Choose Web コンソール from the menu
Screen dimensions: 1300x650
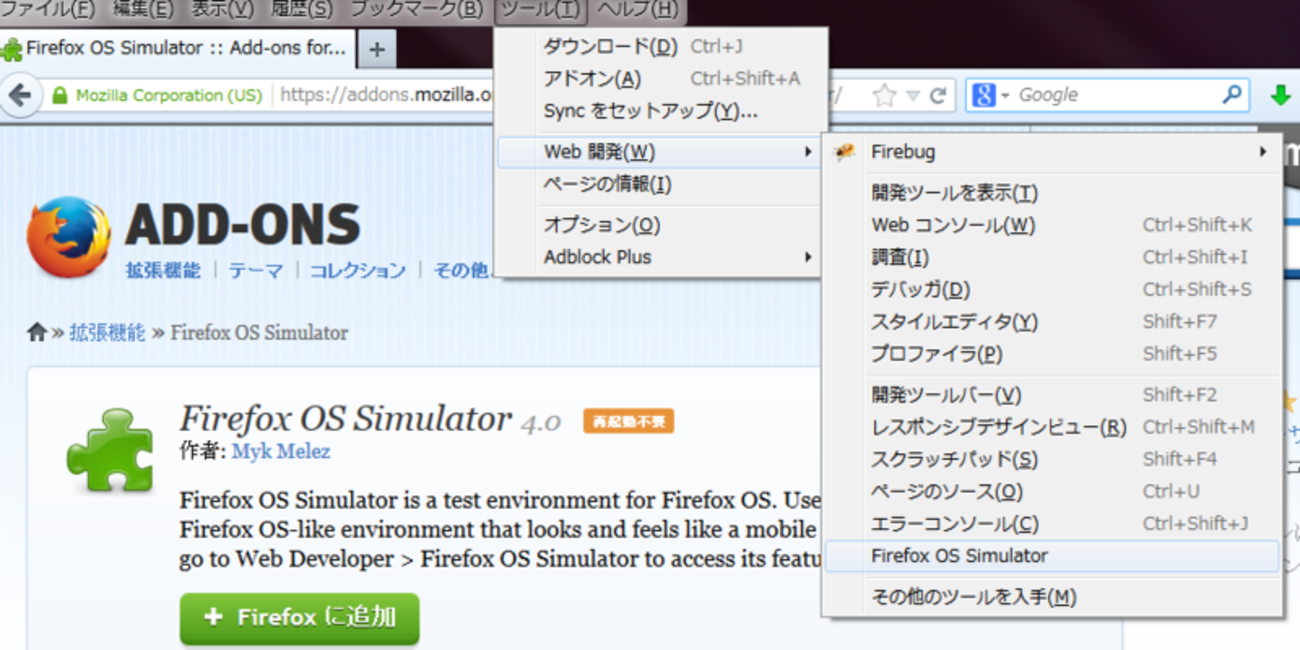point(952,225)
